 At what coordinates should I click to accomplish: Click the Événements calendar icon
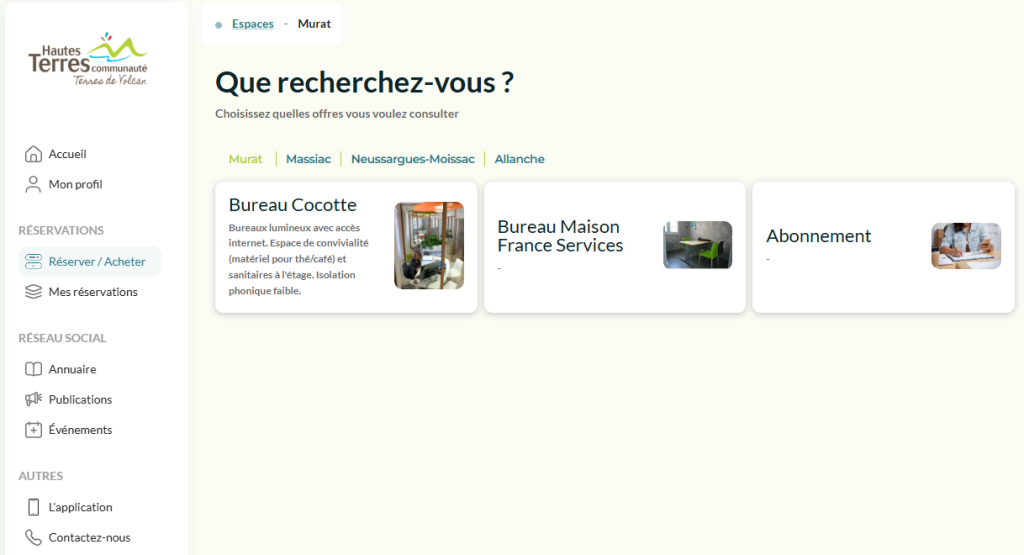click(33, 430)
